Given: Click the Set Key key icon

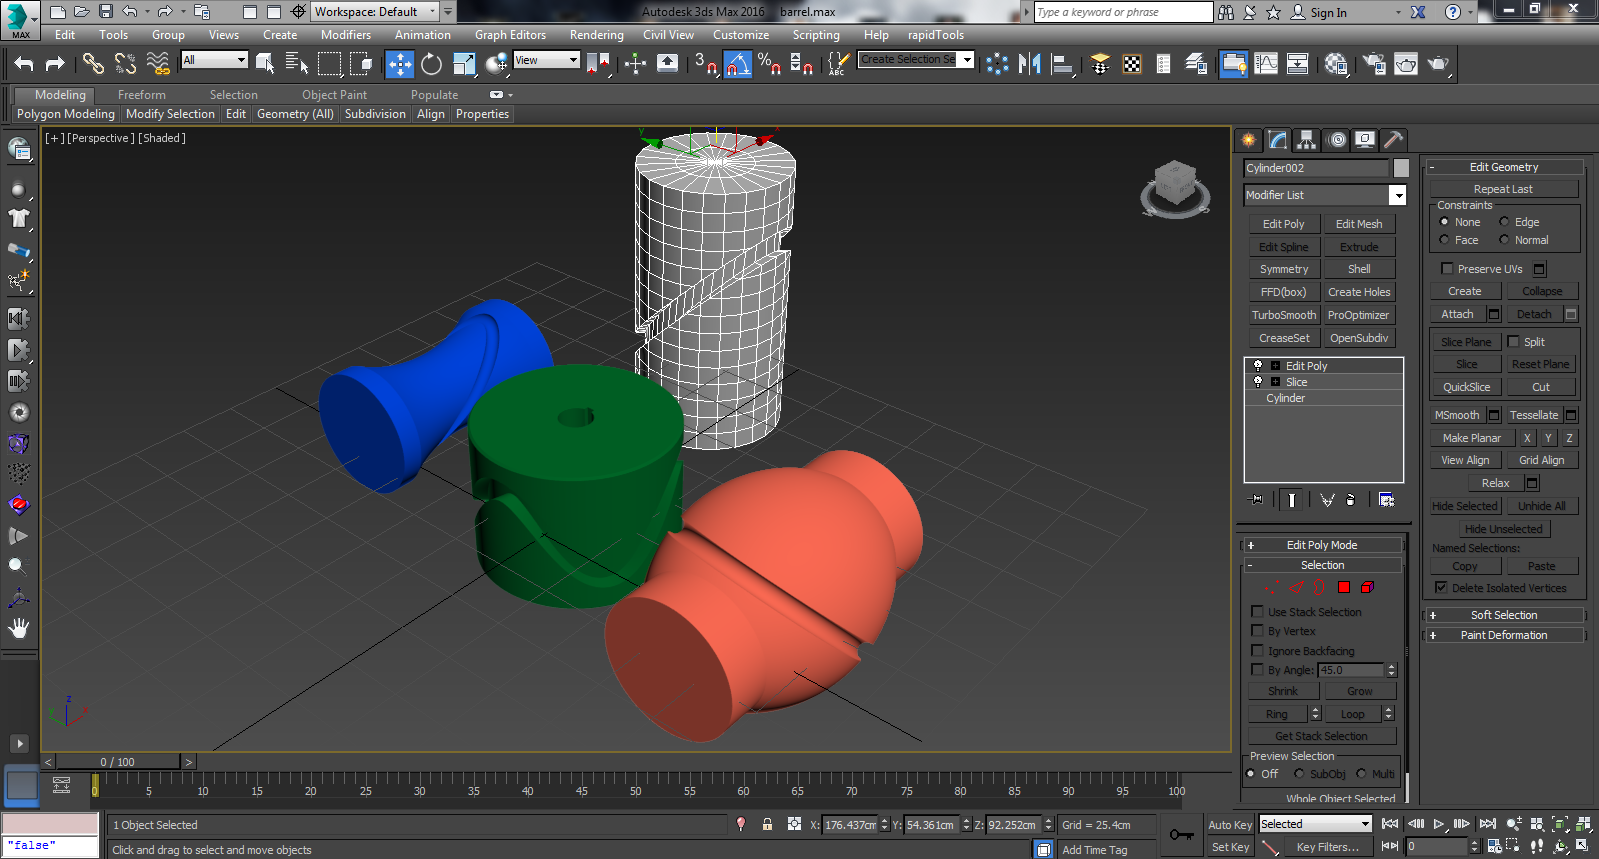Looking at the screenshot, I should coord(1181,835).
